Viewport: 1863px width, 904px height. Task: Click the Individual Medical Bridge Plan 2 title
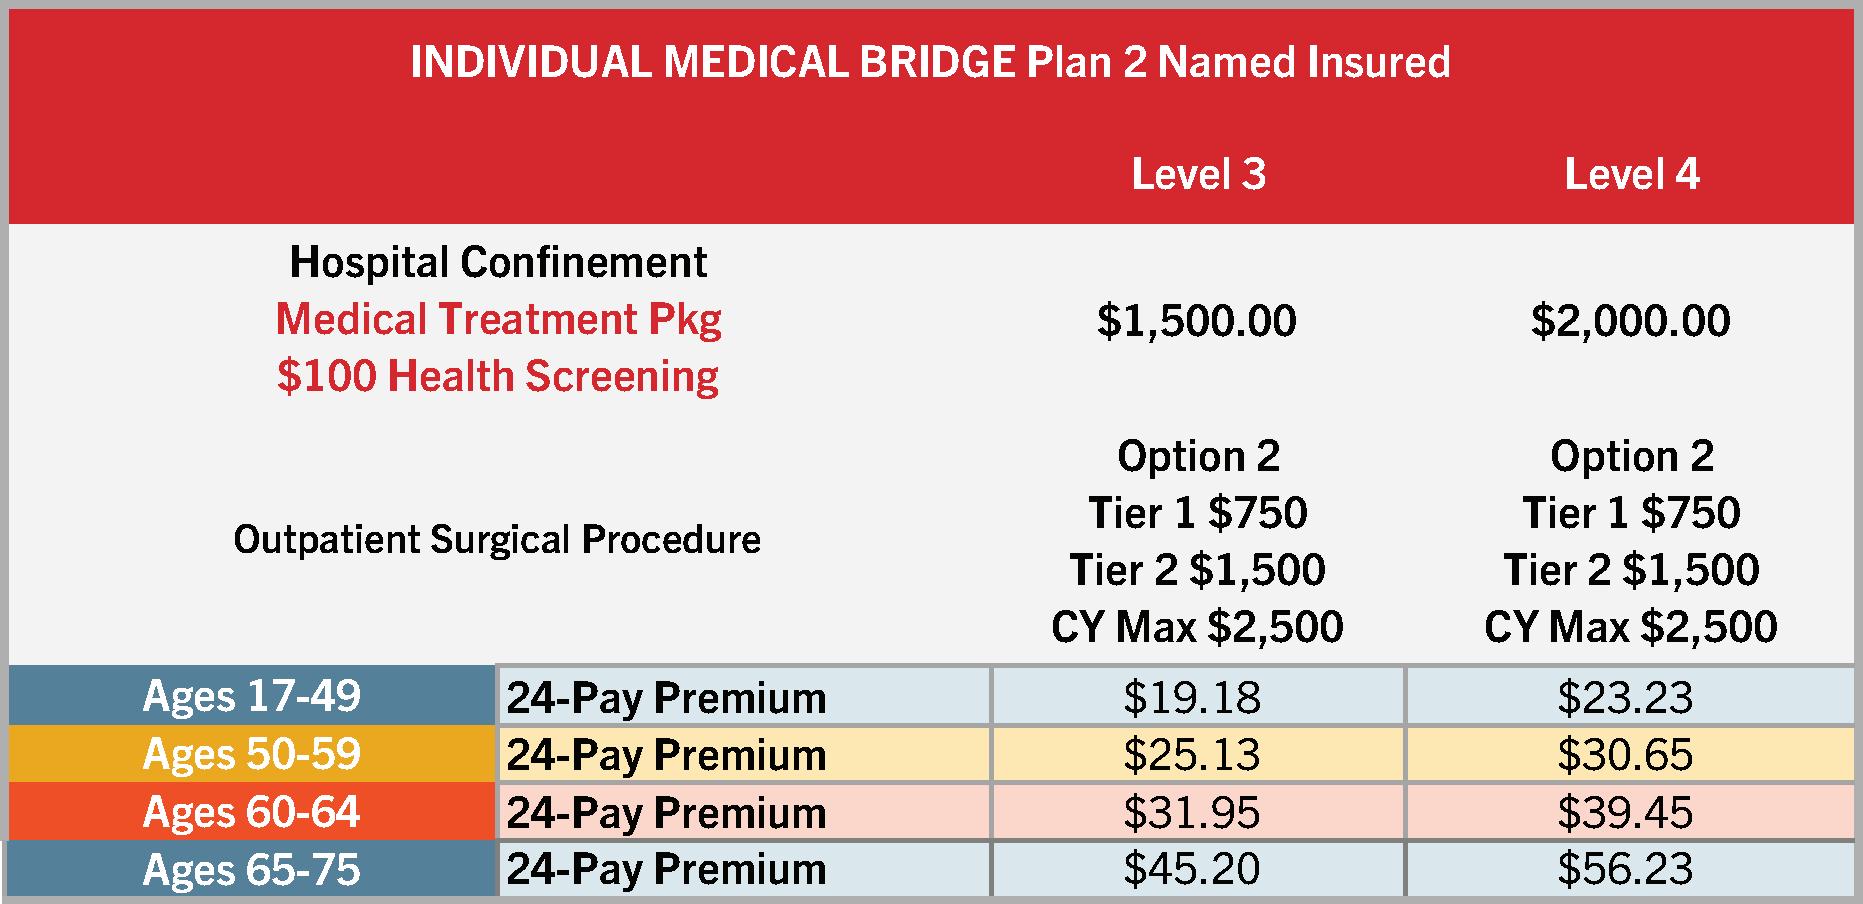click(x=930, y=62)
